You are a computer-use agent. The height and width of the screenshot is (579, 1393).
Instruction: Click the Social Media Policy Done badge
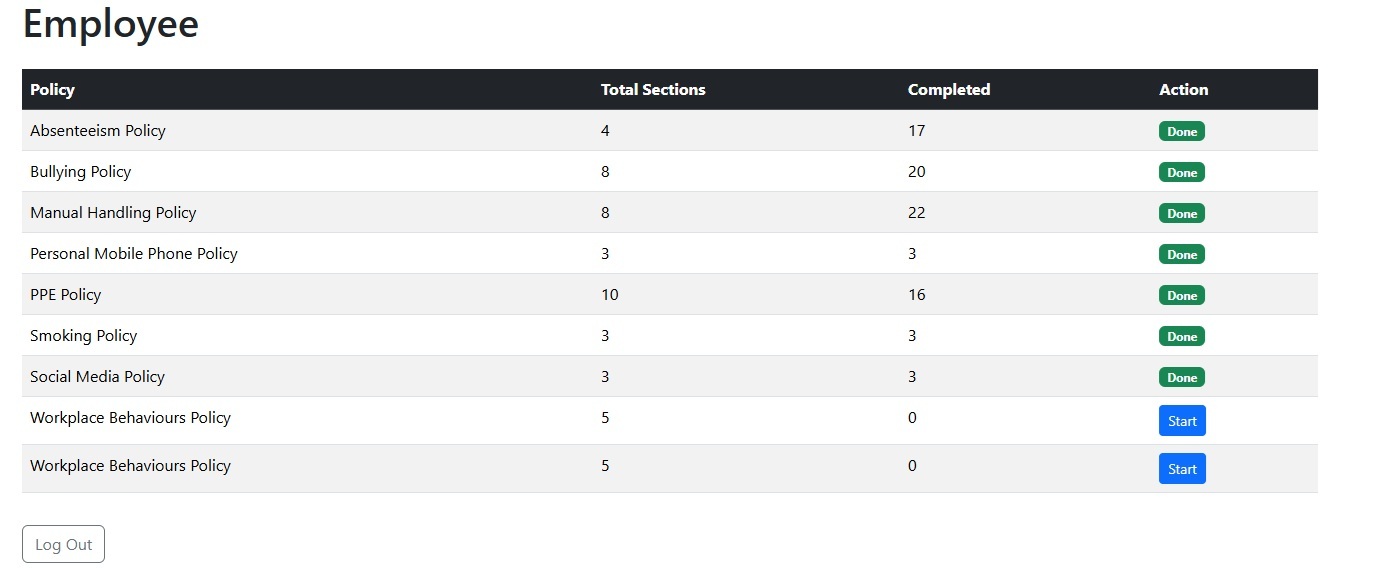tap(1181, 377)
